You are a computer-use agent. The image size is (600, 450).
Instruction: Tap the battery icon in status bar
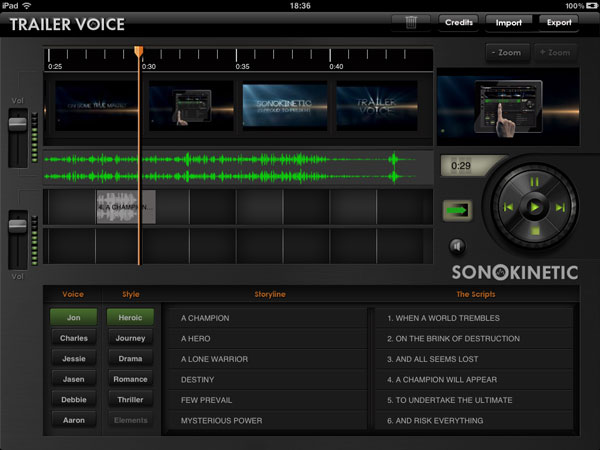[x=592, y=5]
